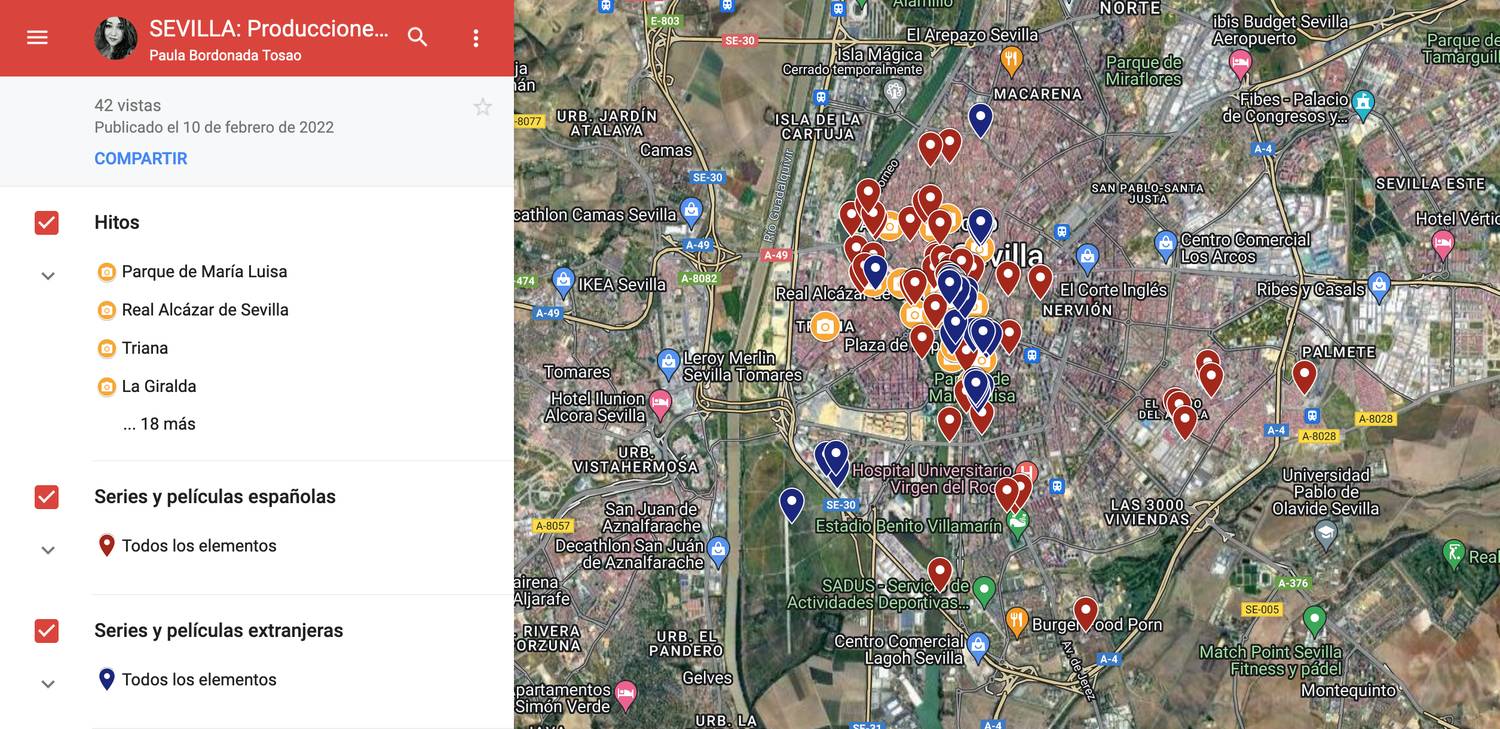Viewport: 1500px width, 729px height.
Task: Click Decathlon San Juan de Aznalfarache icon
Action: 718,549
